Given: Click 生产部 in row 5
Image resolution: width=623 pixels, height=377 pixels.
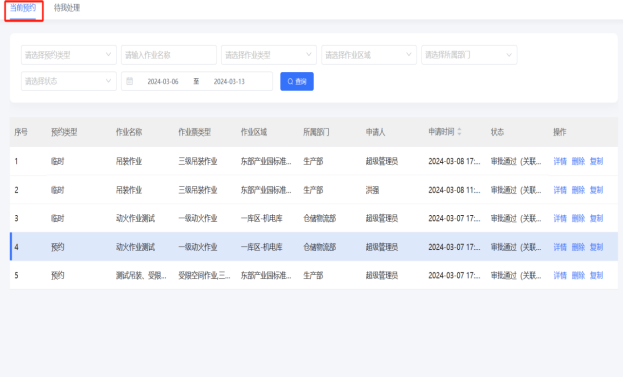Looking at the screenshot, I should (313, 275).
